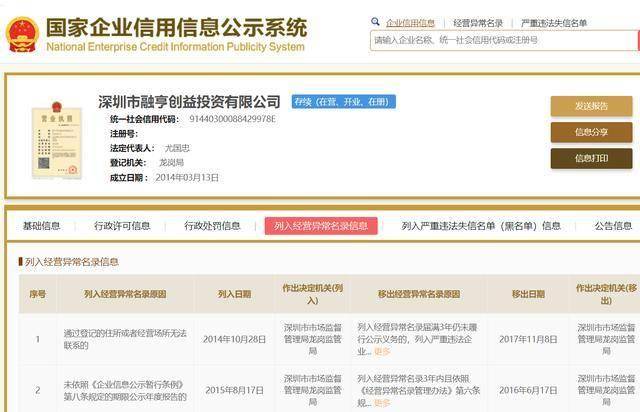Click 更多 link in table row 2
640x412 pixels.
pyautogui.click(x=382, y=403)
